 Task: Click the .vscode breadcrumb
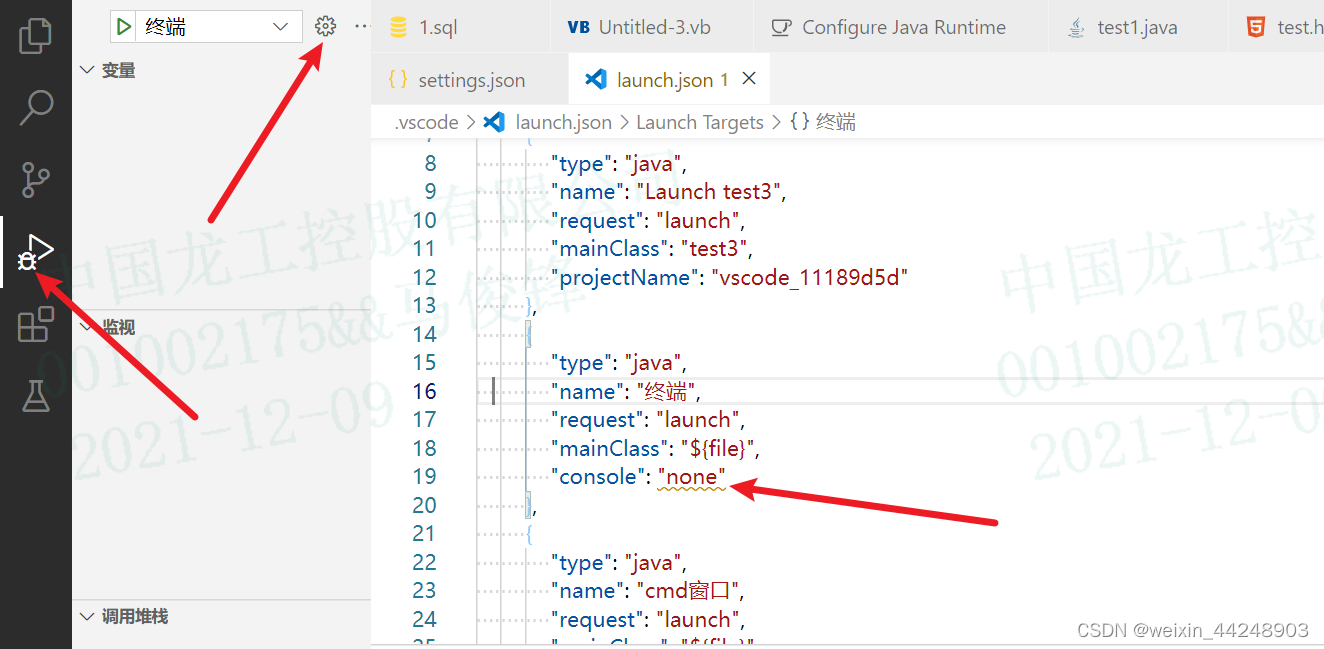[x=426, y=123]
